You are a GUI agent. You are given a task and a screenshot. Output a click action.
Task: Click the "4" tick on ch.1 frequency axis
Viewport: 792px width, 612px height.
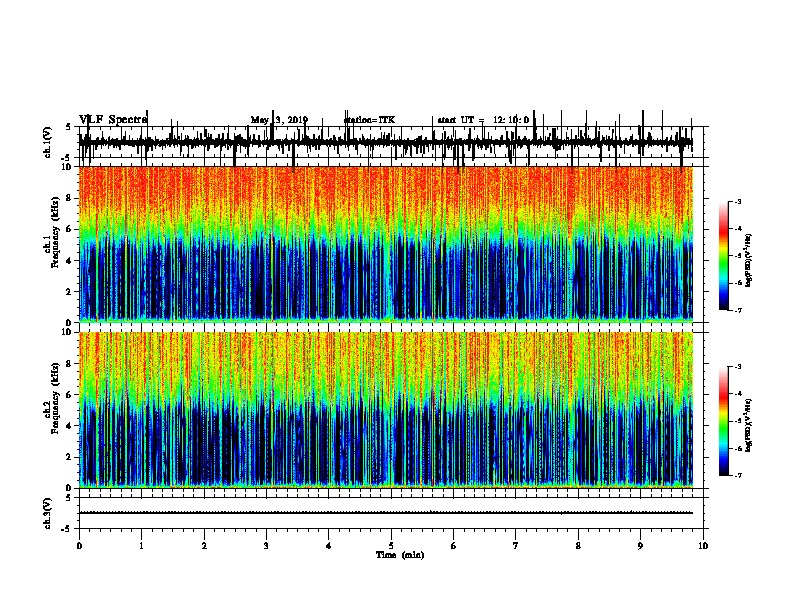pyautogui.click(x=71, y=261)
